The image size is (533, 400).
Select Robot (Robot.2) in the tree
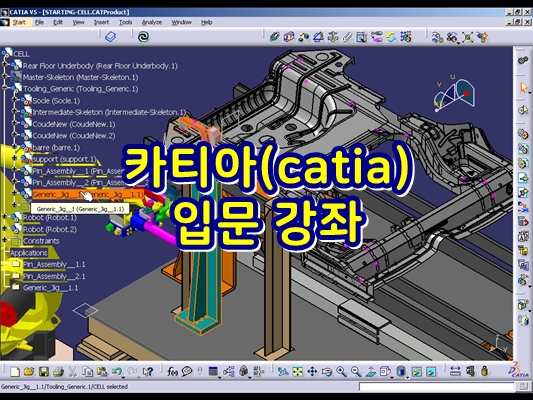coord(50,229)
